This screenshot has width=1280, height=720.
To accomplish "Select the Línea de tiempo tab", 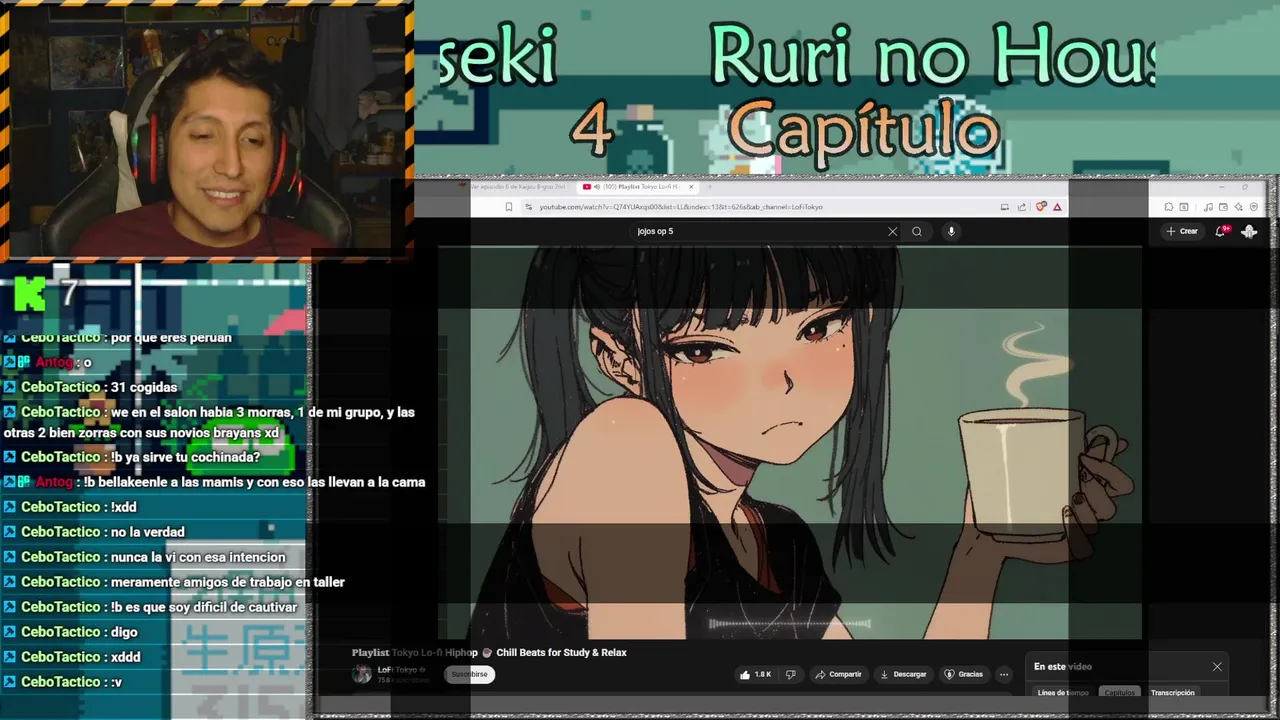I will (x=1063, y=692).
